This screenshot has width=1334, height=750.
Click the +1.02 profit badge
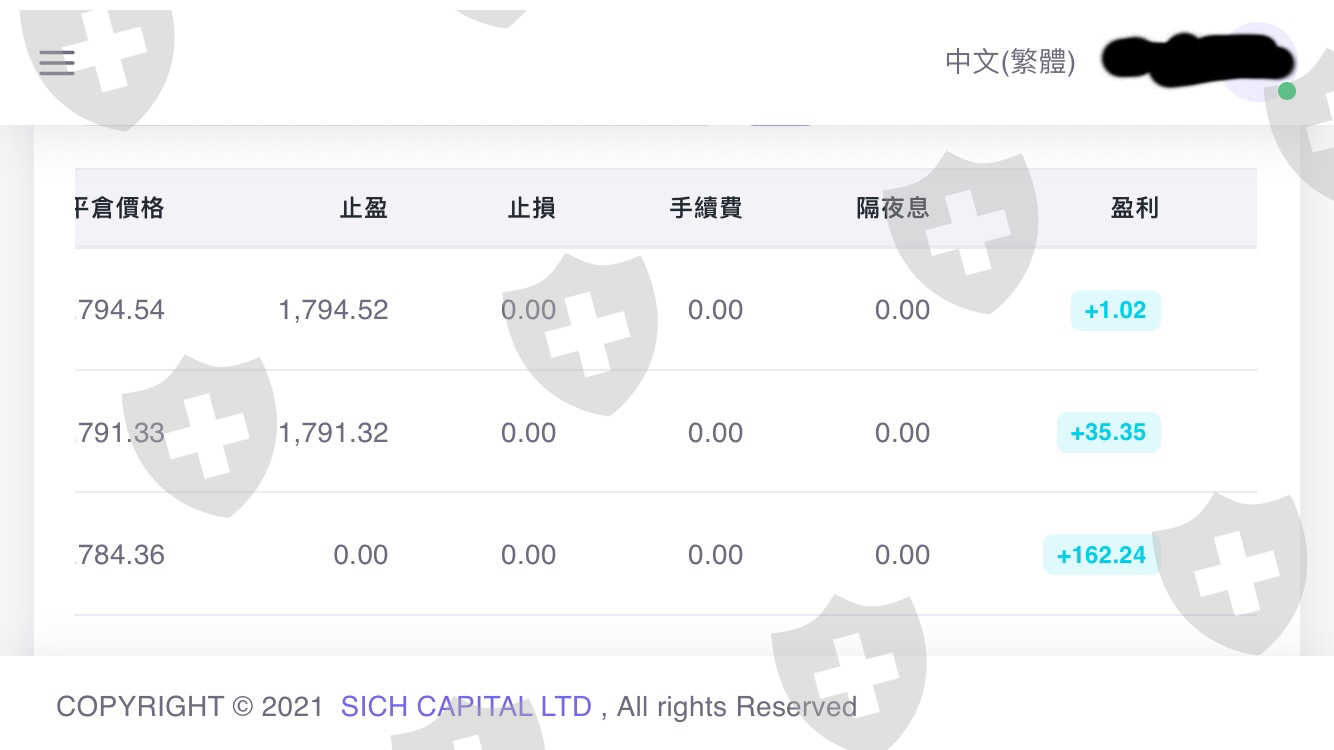[1115, 310]
